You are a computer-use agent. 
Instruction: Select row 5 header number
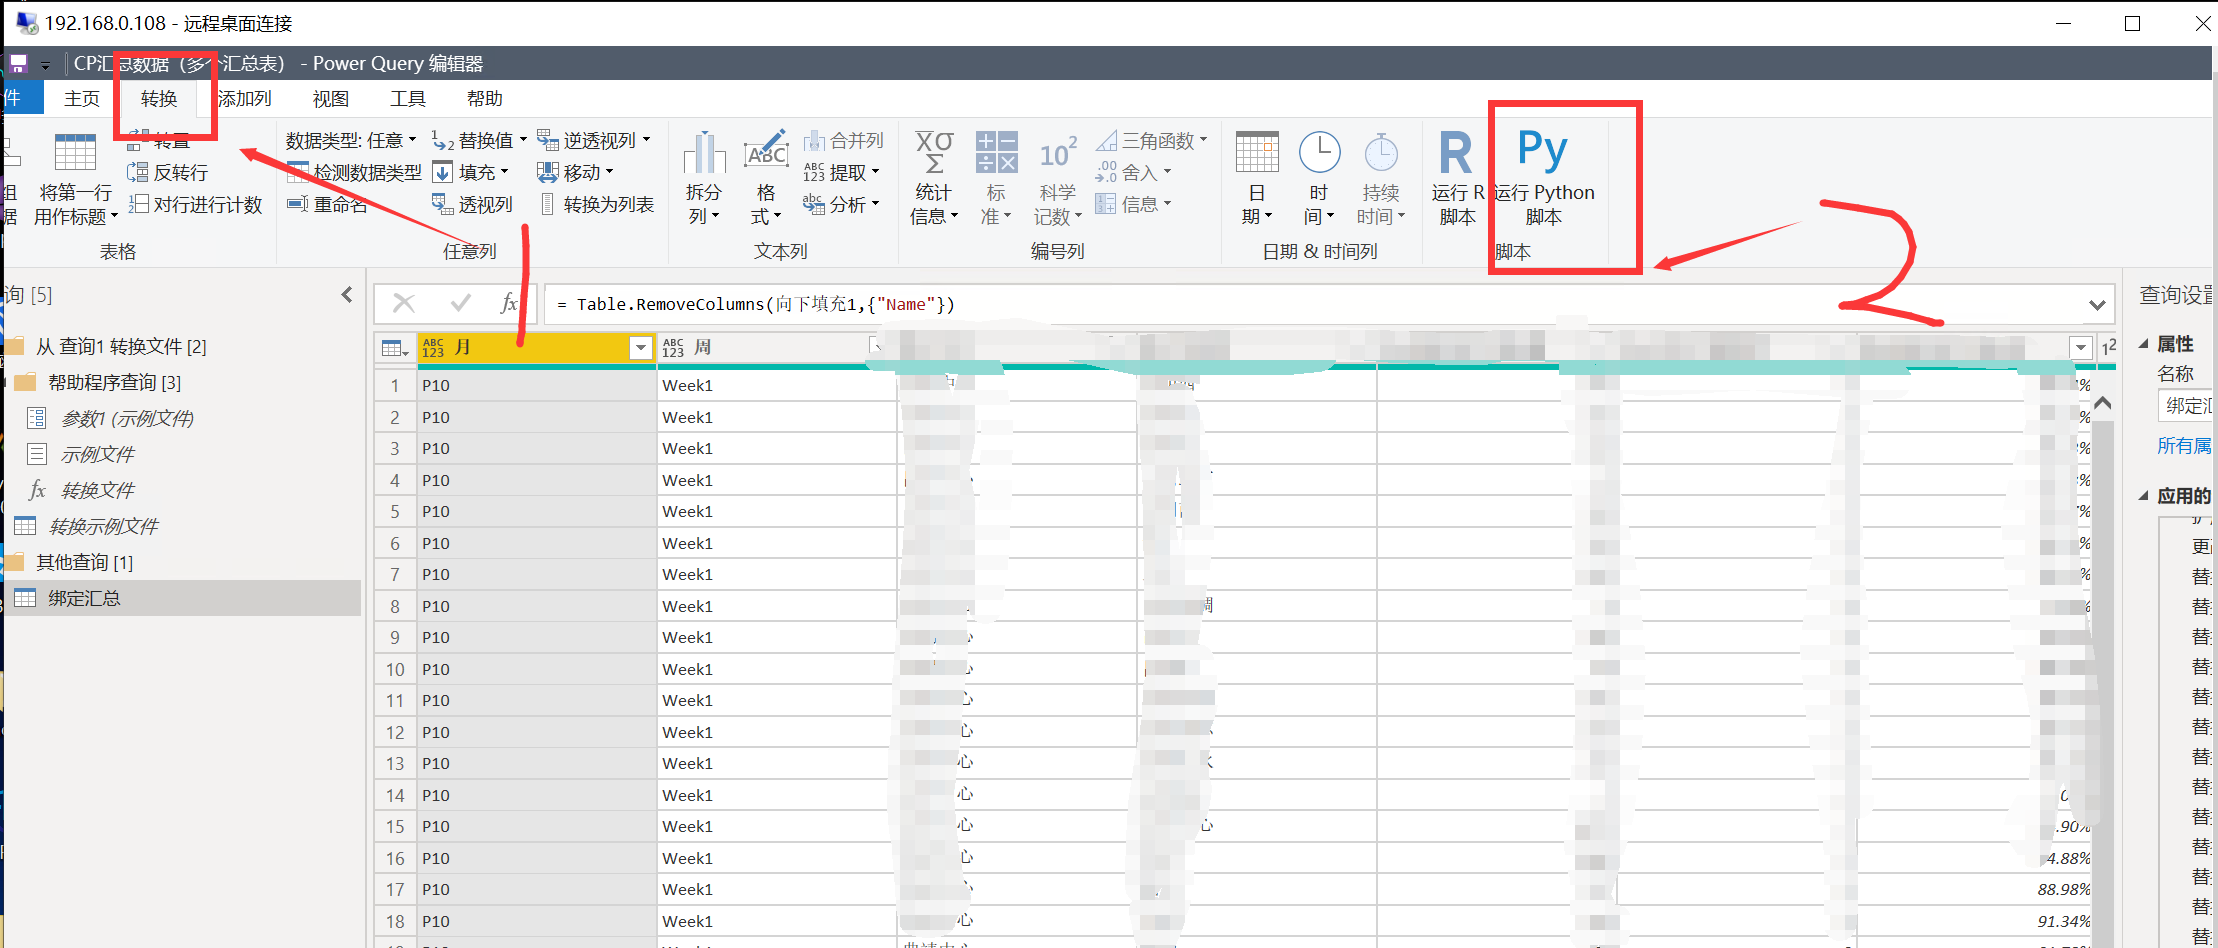pyautogui.click(x=395, y=511)
